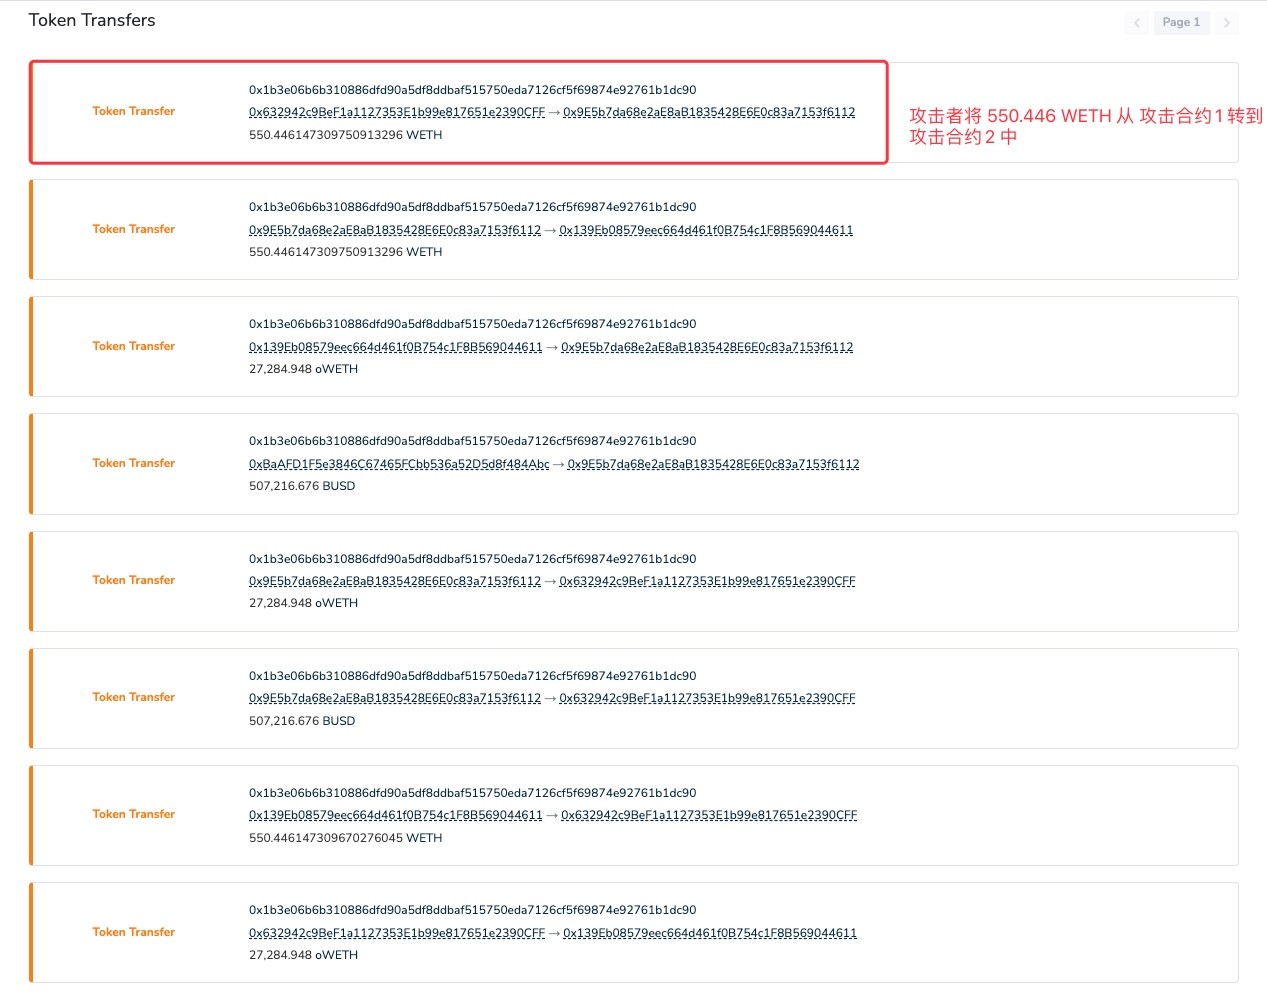Open recipient 0x139Eb085 in last transfer row

tap(710, 933)
